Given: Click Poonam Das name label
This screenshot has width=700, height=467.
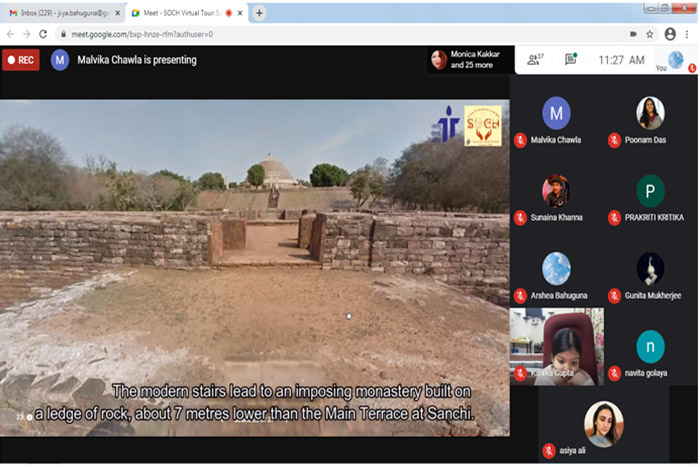Looking at the screenshot, I should click(x=645, y=140).
